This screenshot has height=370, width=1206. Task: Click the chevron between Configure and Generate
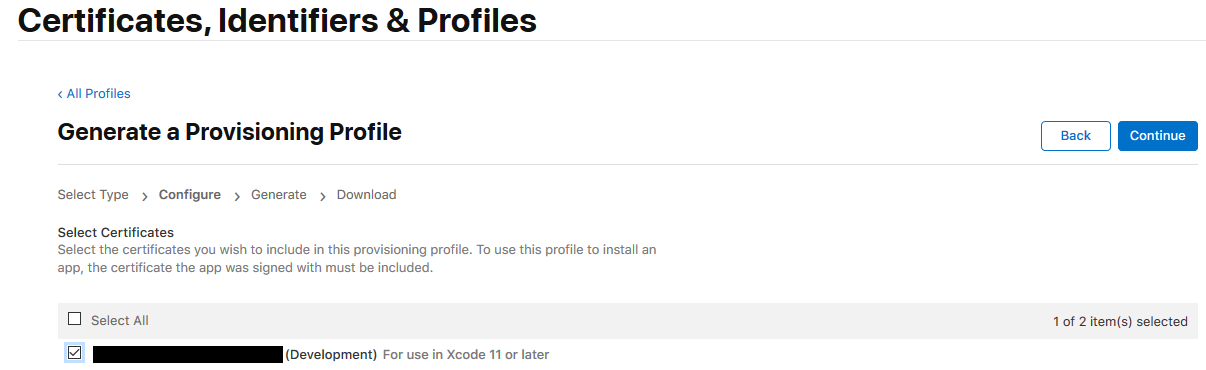pos(237,196)
